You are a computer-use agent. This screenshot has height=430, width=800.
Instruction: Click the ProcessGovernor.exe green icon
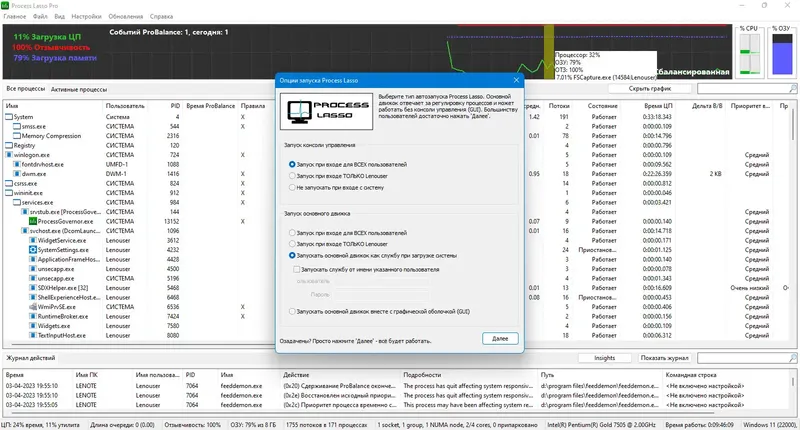pyautogui.click(x=33, y=221)
